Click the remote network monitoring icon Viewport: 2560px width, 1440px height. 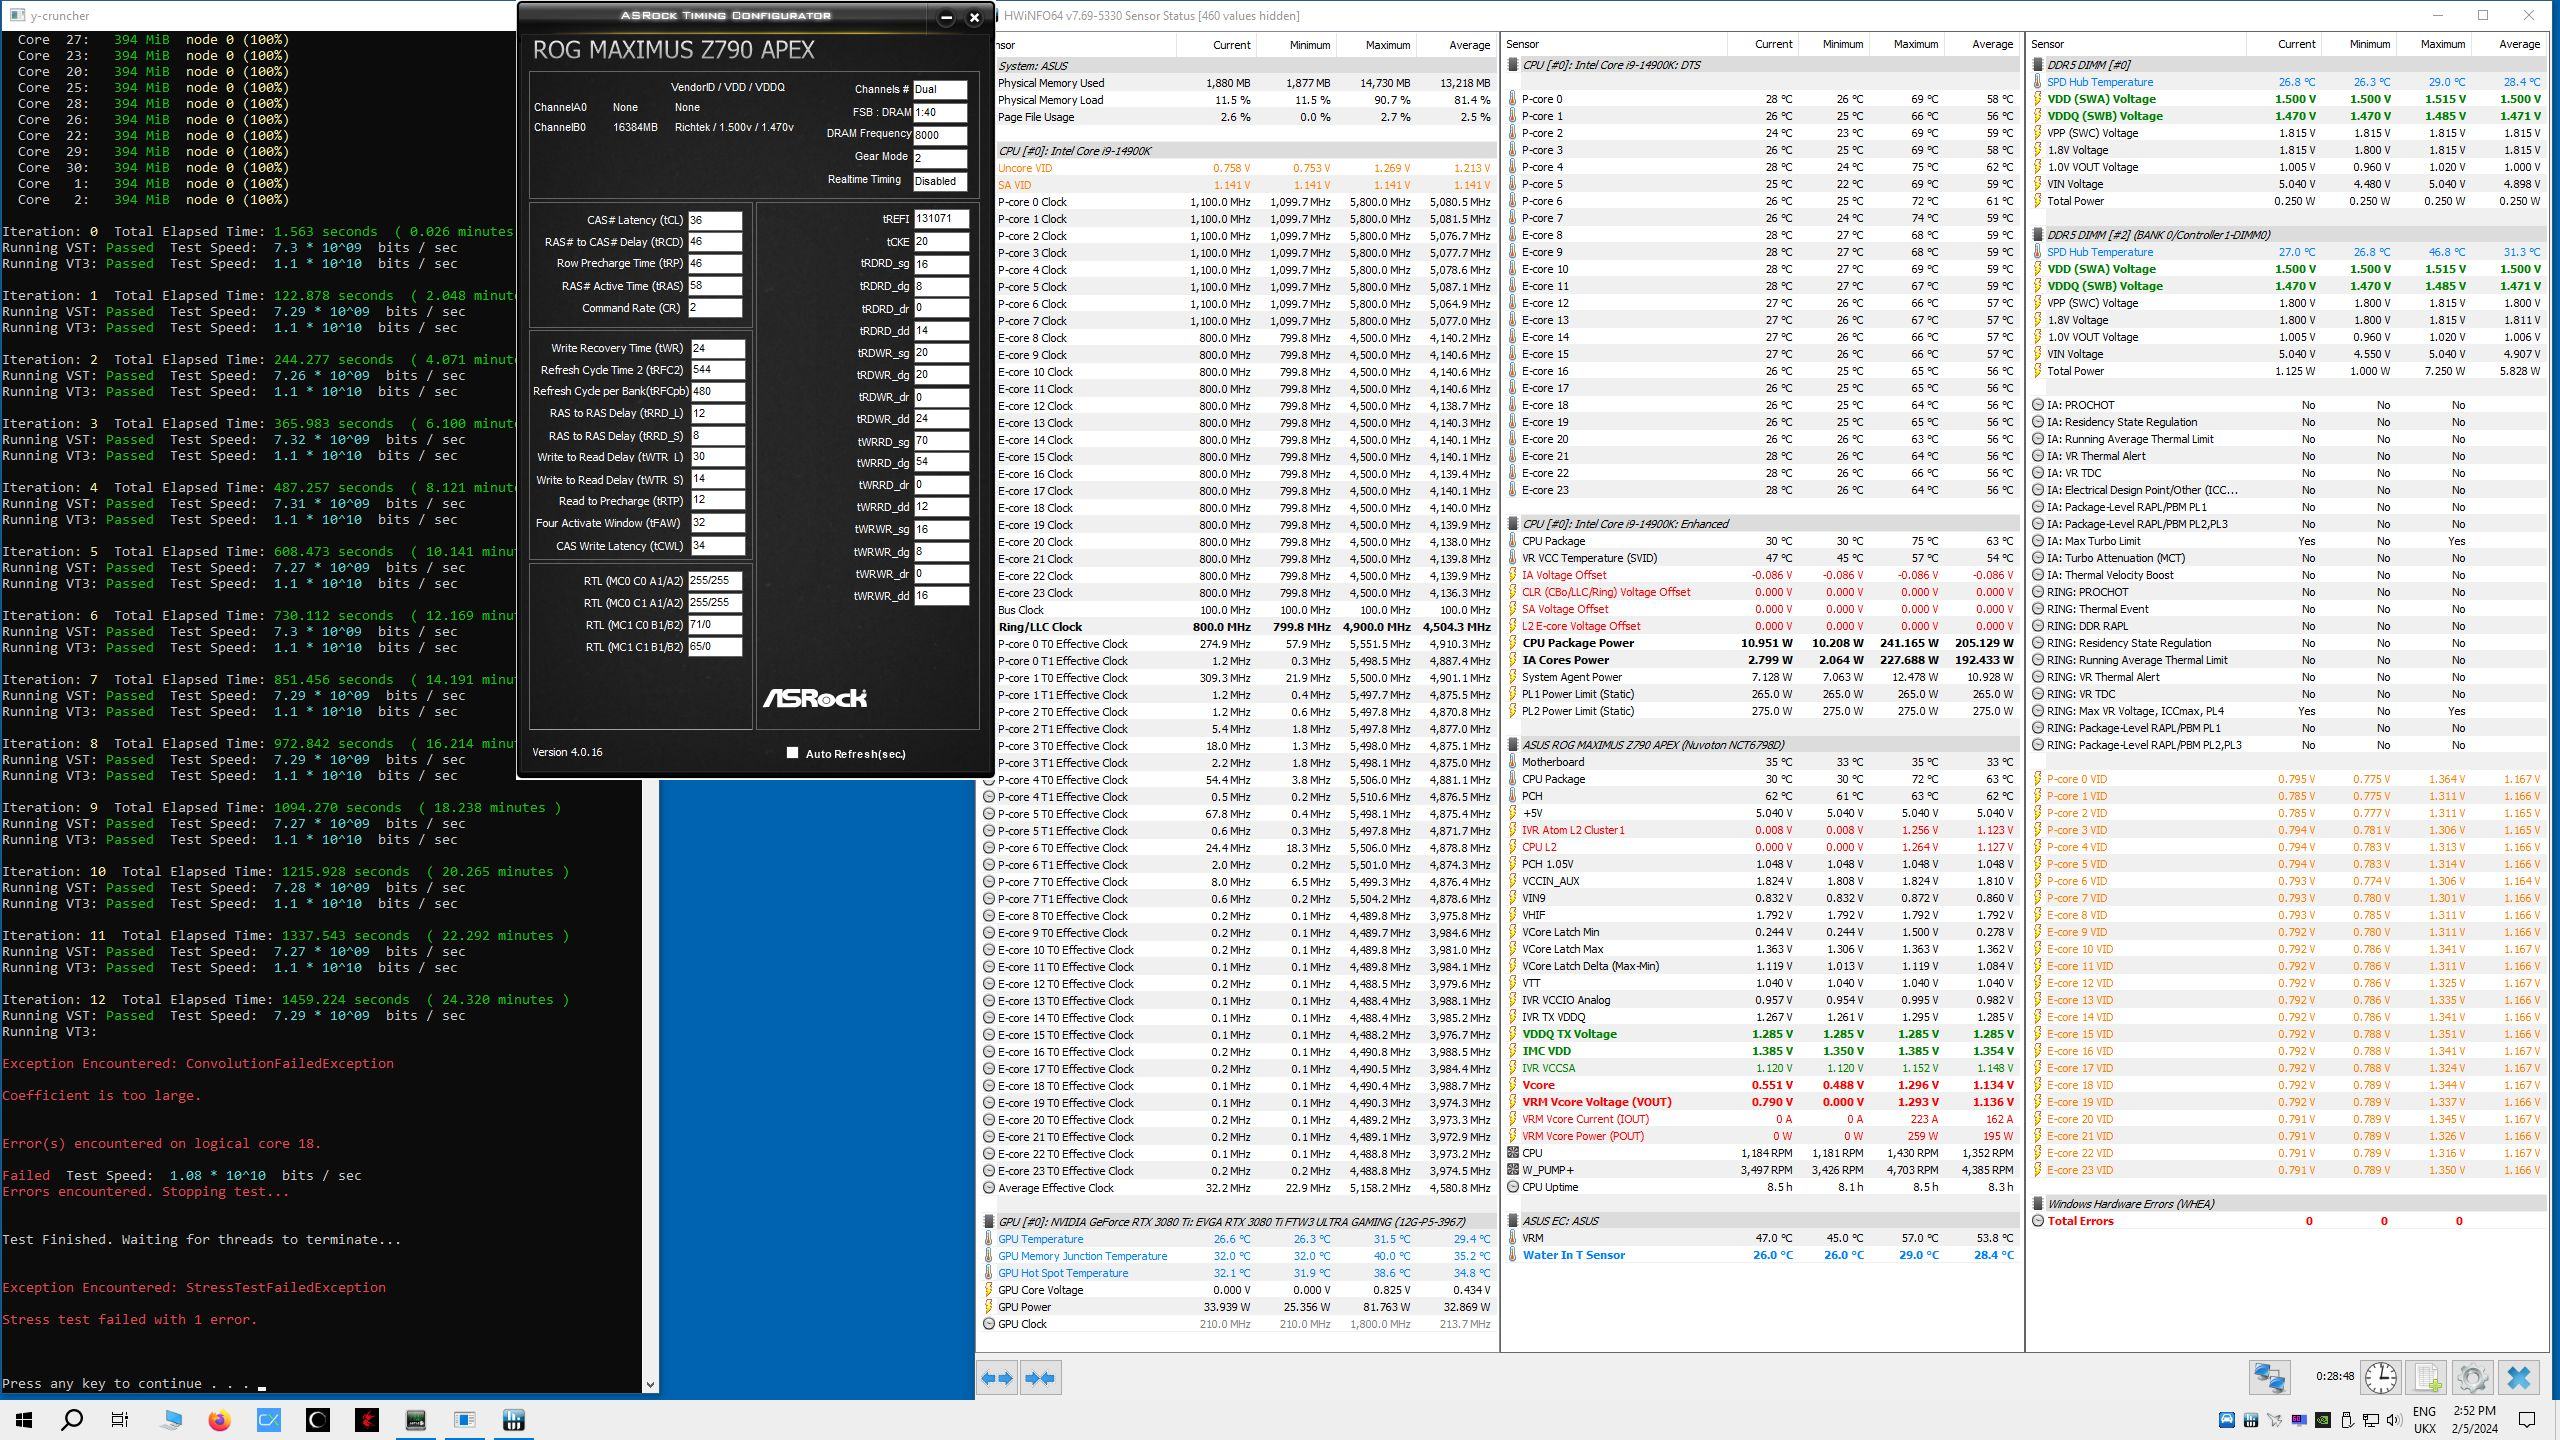[2269, 1377]
